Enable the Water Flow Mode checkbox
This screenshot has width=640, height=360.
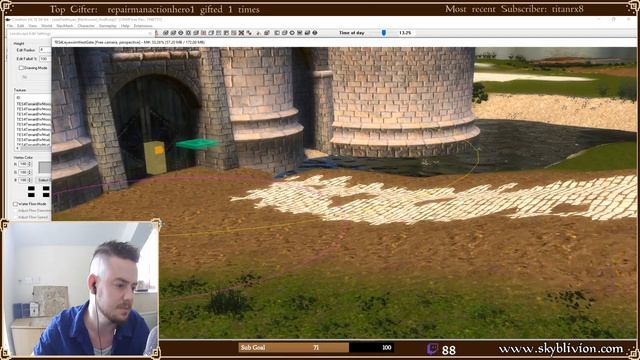pos(16,204)
